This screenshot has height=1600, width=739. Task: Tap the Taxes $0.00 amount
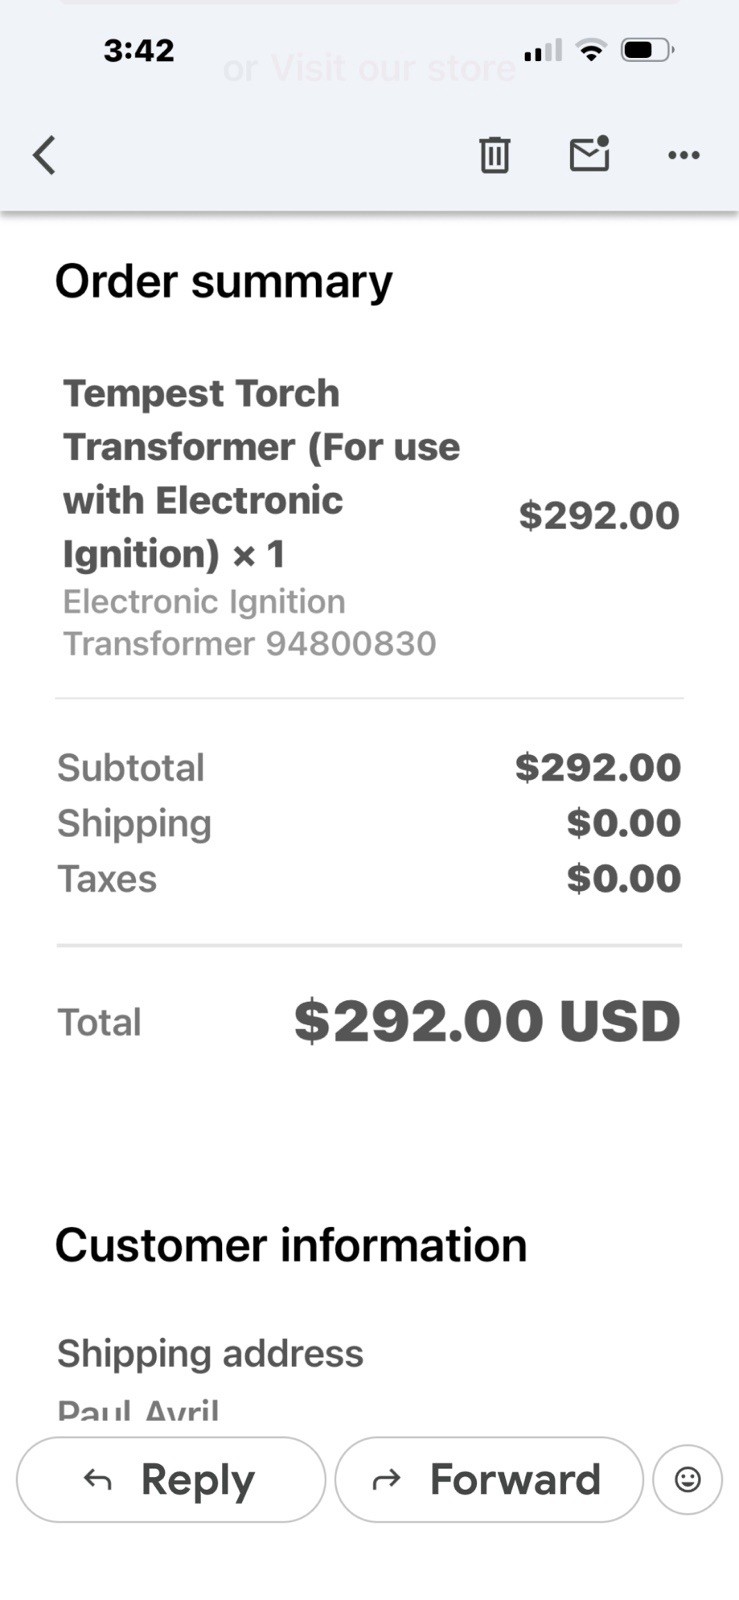click(x=623, y=879)
